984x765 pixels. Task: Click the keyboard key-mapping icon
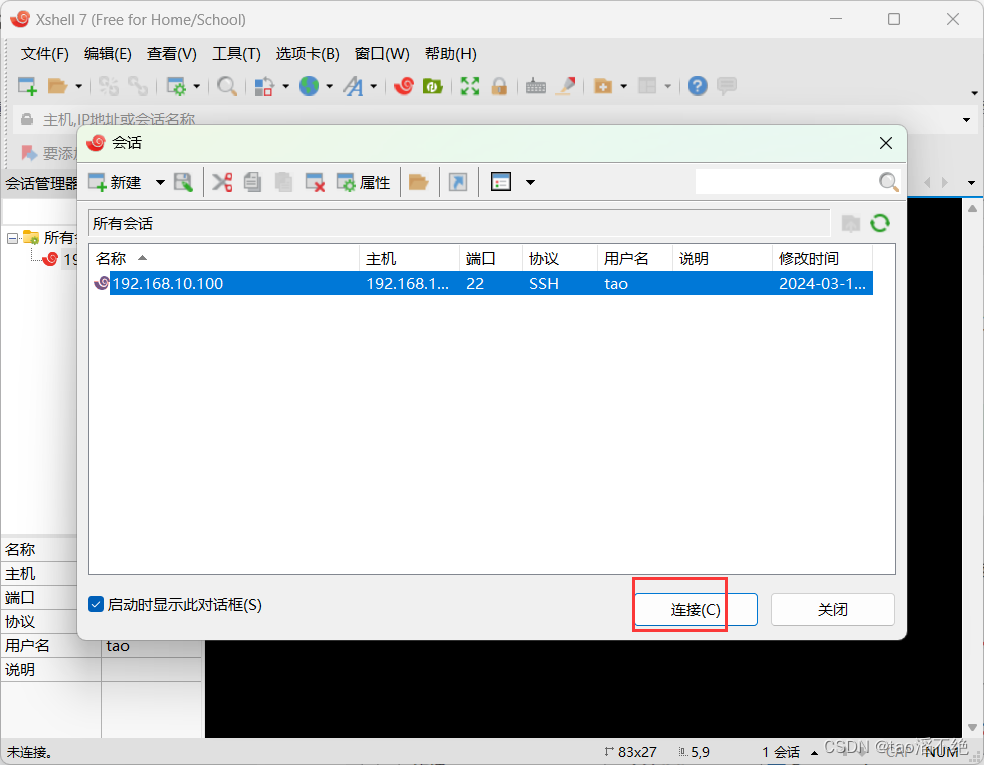535,86
